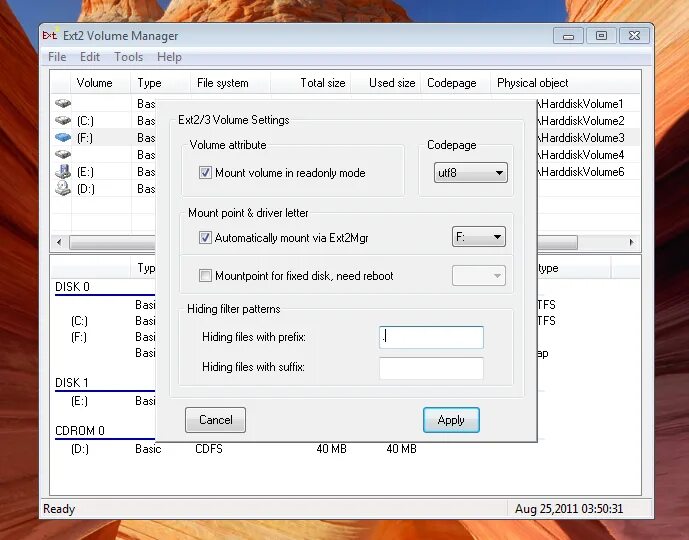689x540 pixels.
Task: Open the Tools menu
Action: (x=128, y=57)
